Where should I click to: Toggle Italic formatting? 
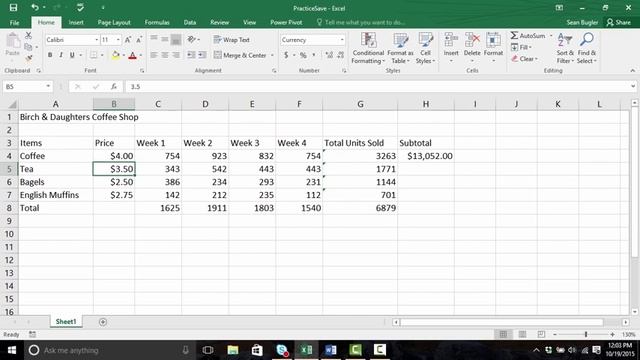[61, 55]
